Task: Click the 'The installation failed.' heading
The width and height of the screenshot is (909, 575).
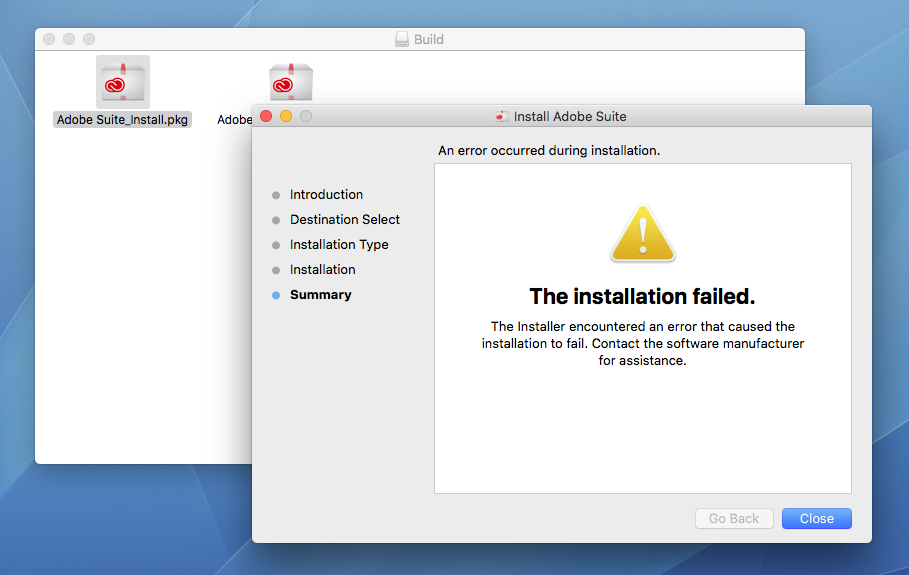Action: (x=642, y=296)
